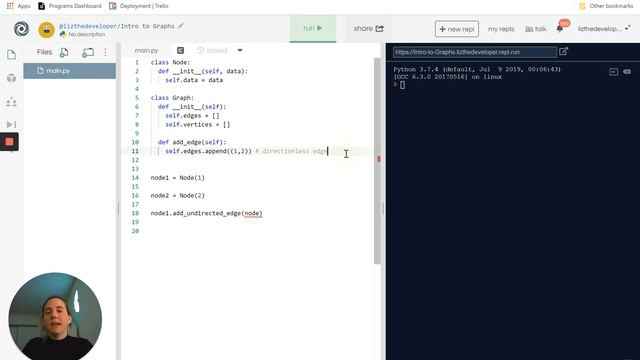Screen dimensions: 640x360
Task: Open Programs Dashboard bookmark
Action: (x=70, y=6)
